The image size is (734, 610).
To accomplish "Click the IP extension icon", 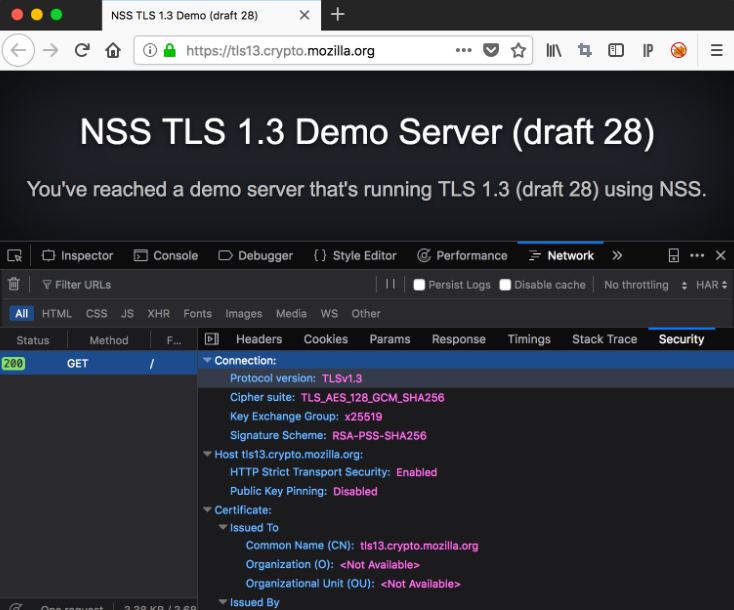I will [648, 50].
